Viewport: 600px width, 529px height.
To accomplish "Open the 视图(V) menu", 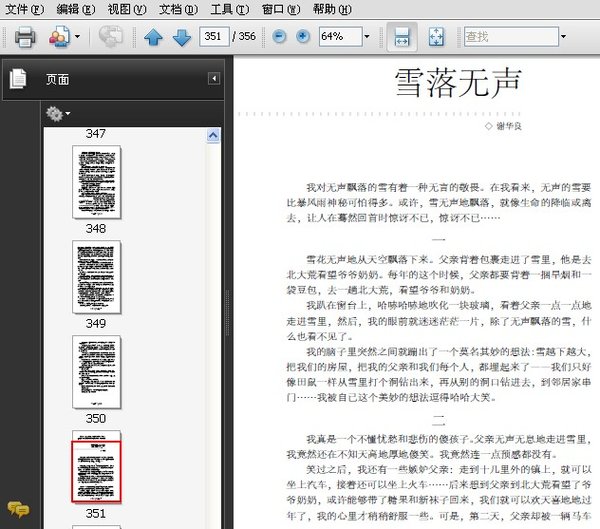I will click(x=127, y=9).
